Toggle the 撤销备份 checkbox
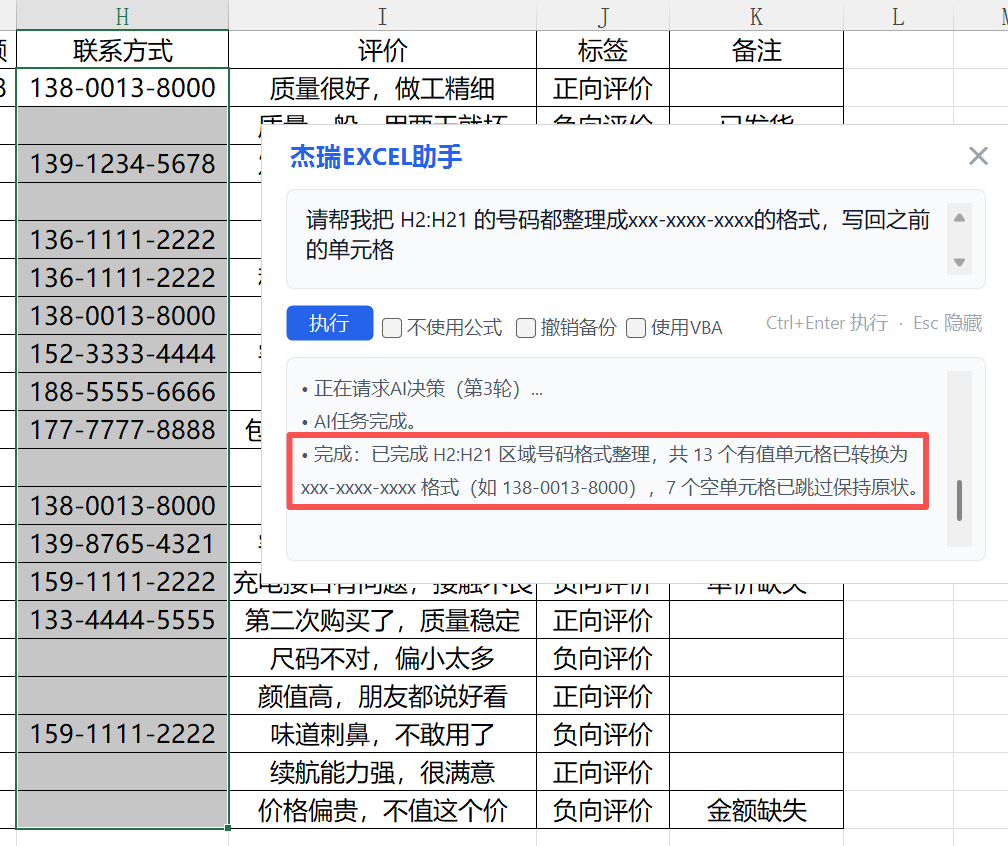The image size is (1008, 846). pos(526,328)
